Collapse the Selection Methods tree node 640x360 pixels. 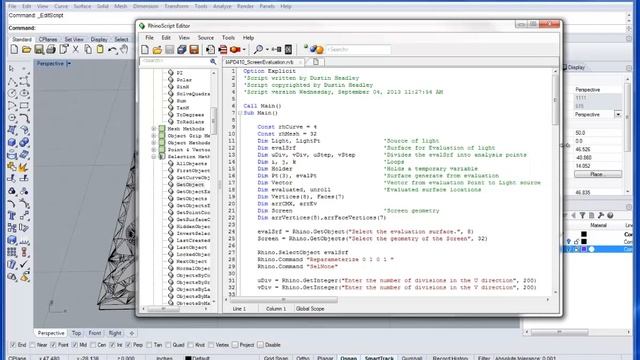[x=154, y=156]
